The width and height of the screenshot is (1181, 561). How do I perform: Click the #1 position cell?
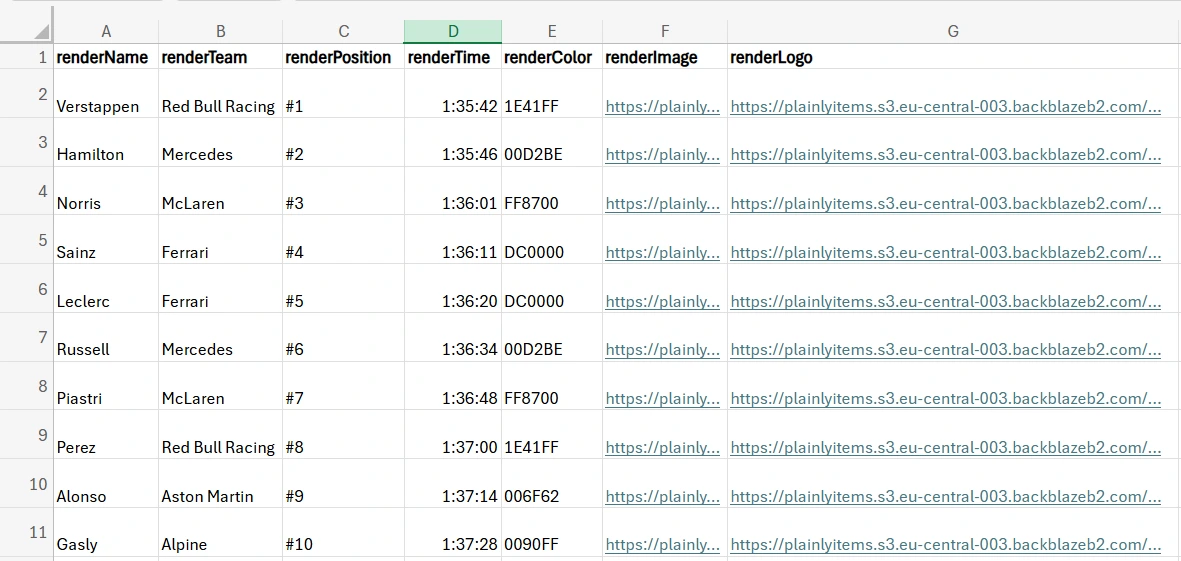[x=343, y=94]
